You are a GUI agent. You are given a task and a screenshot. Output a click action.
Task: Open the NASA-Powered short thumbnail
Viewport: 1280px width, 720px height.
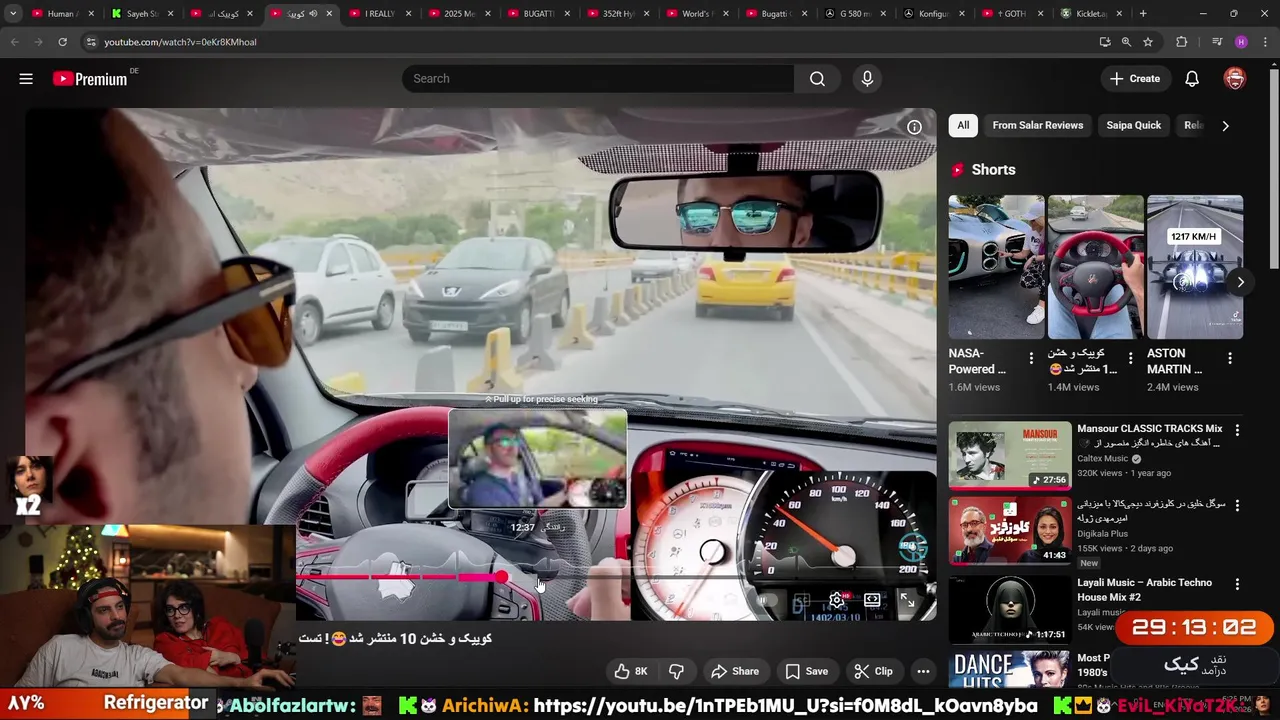point(996,267)
